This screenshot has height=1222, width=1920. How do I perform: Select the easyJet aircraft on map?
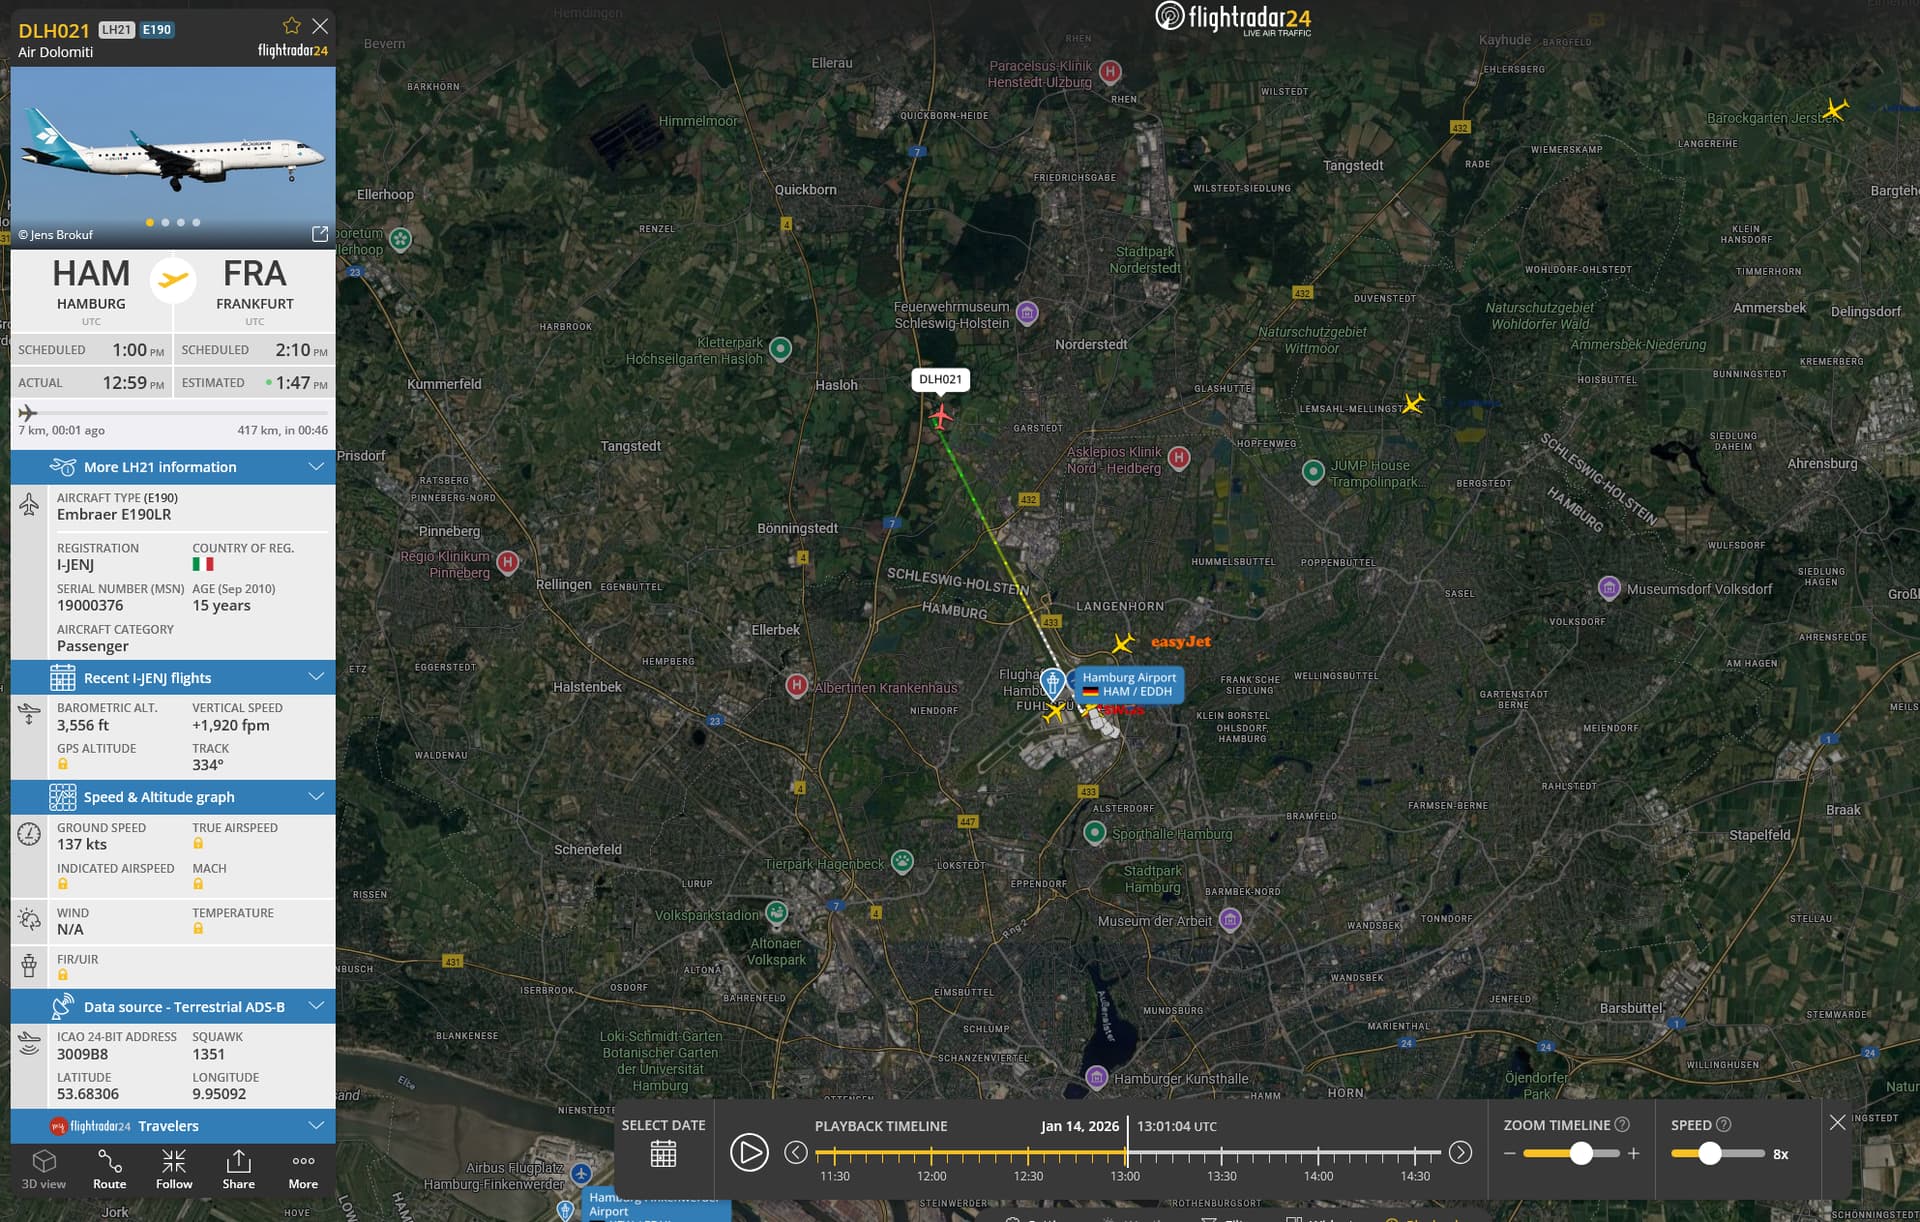[x=1124, y=643]
